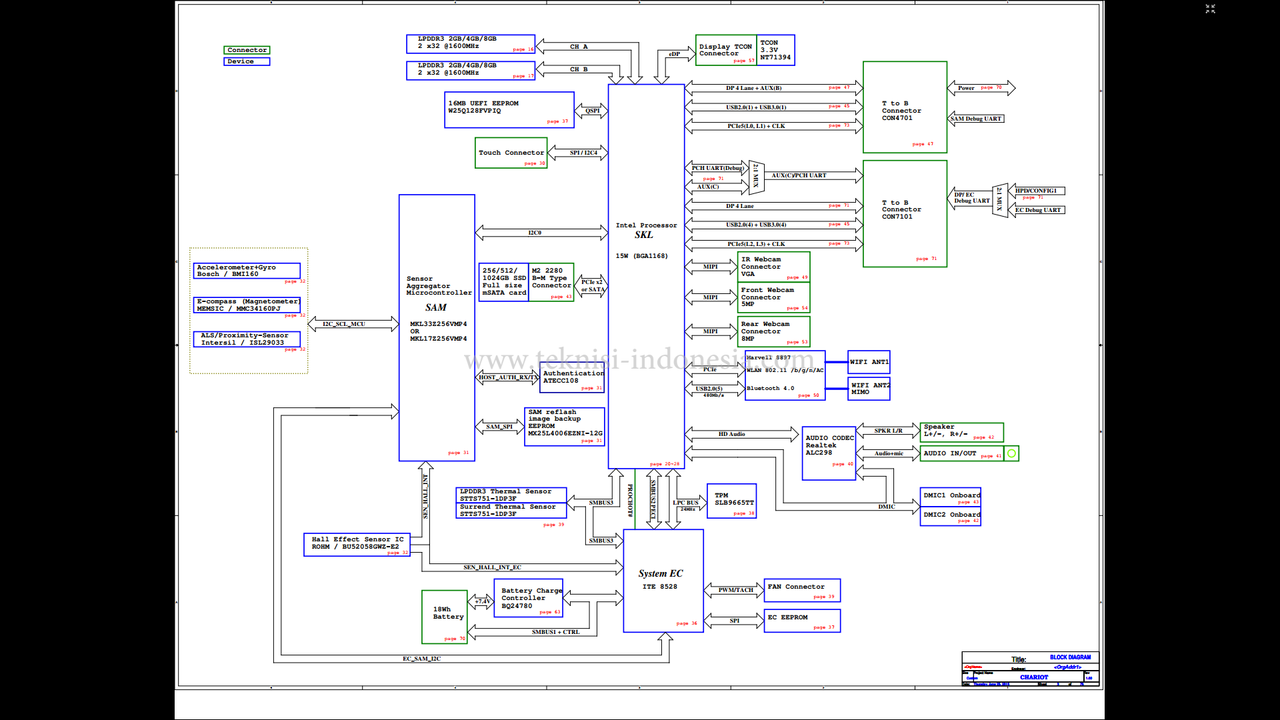This screenshot has height=720, width=1280.
Task: Click the WIFI ANT1 box
Action: tap(869, 362)
